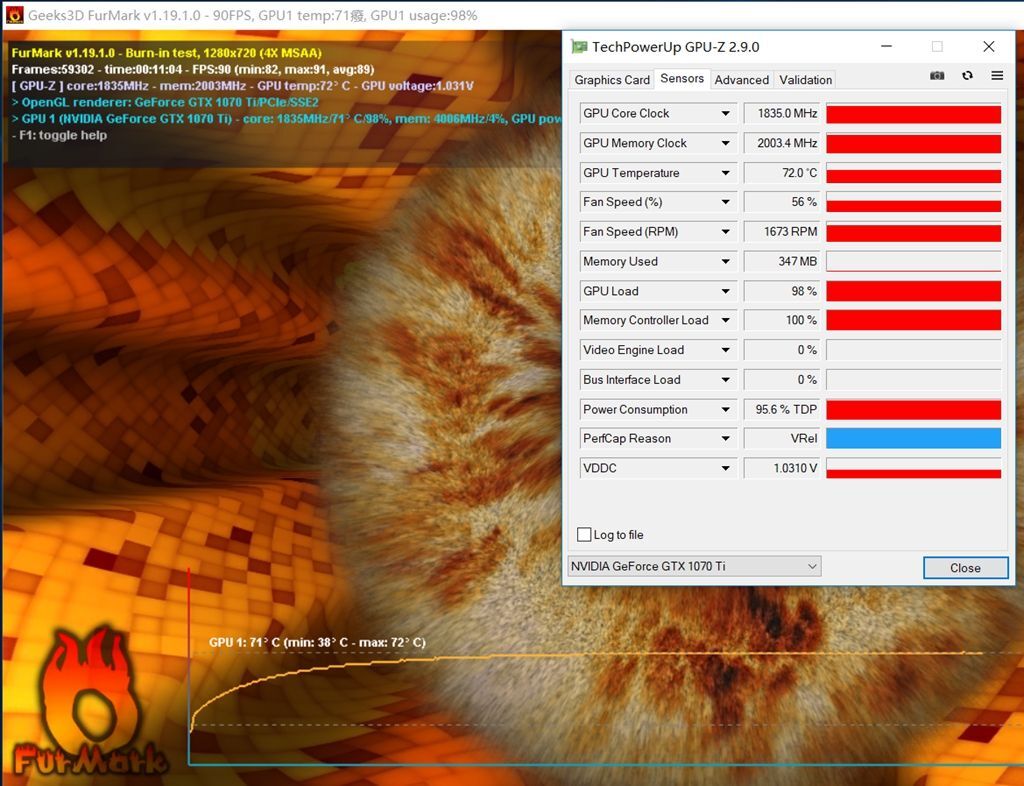Click the 72.0 °C temperature value
Image resolution: width=1024 pixels, height=786 pixels.
pyautogui.click(x=781, y=173)
